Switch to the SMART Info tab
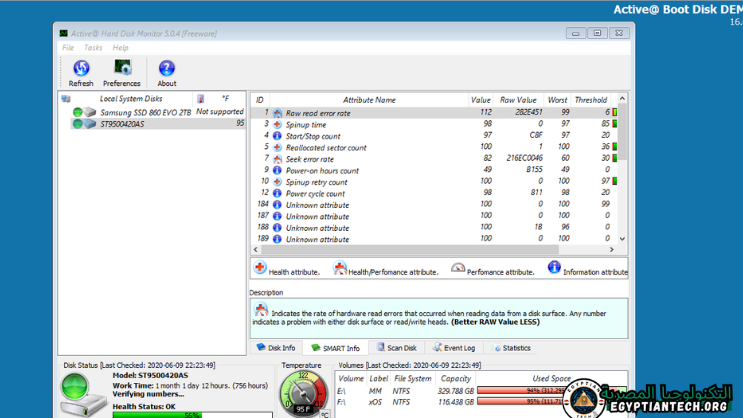 335,348
